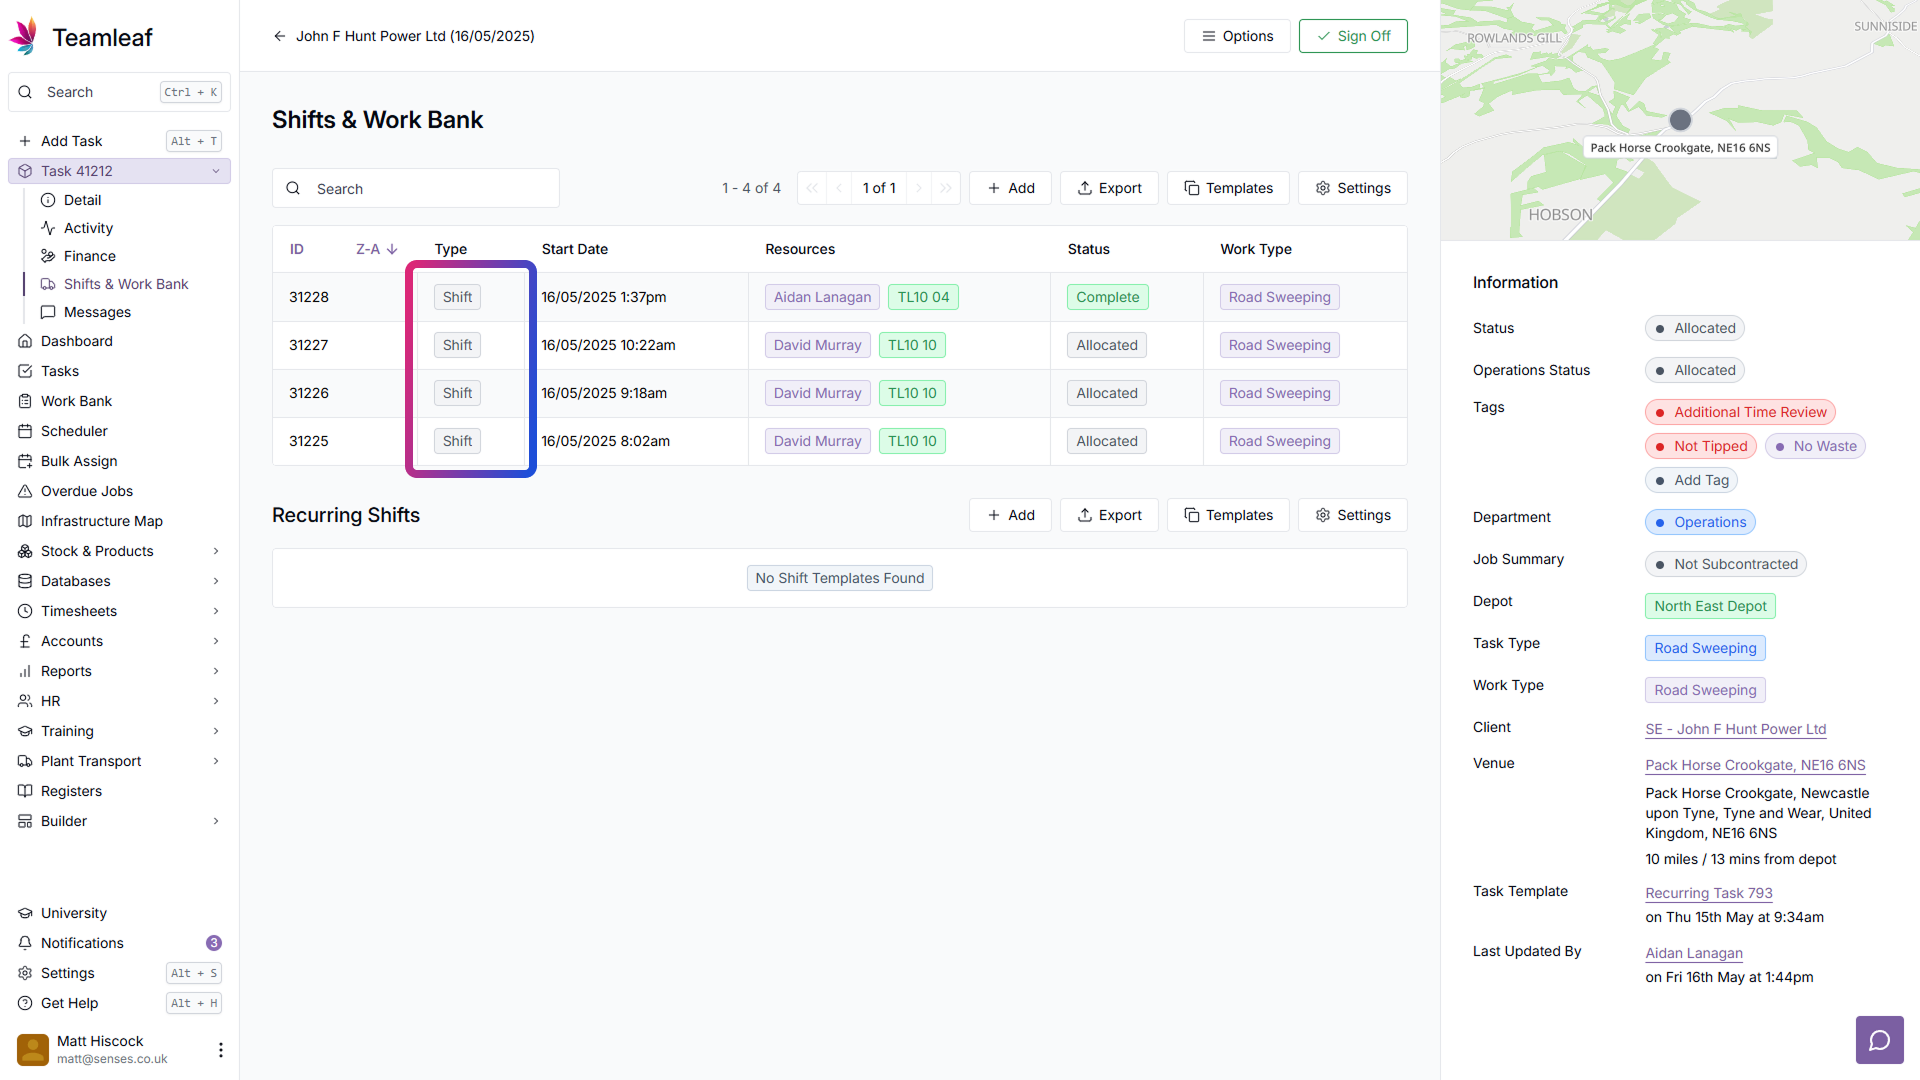Click the Add Tag chip
Screen dimensions: 1920x1080
(1691, 480)
